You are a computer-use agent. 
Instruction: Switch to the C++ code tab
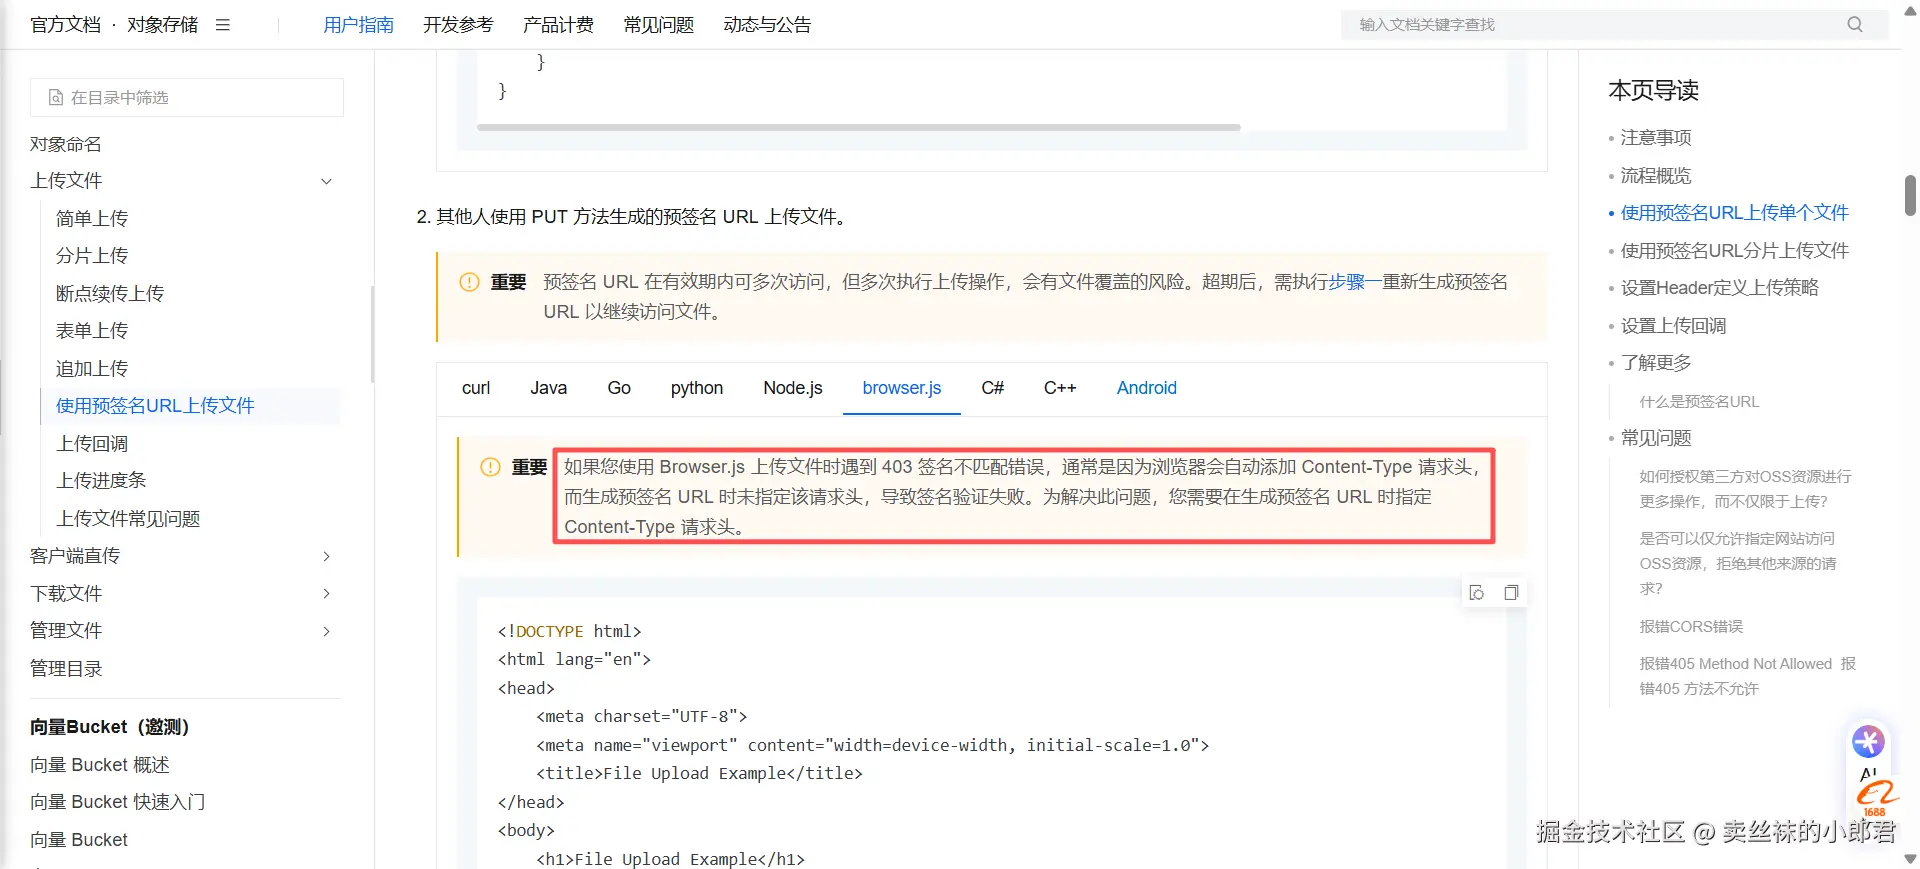(x=1060, y=388)
